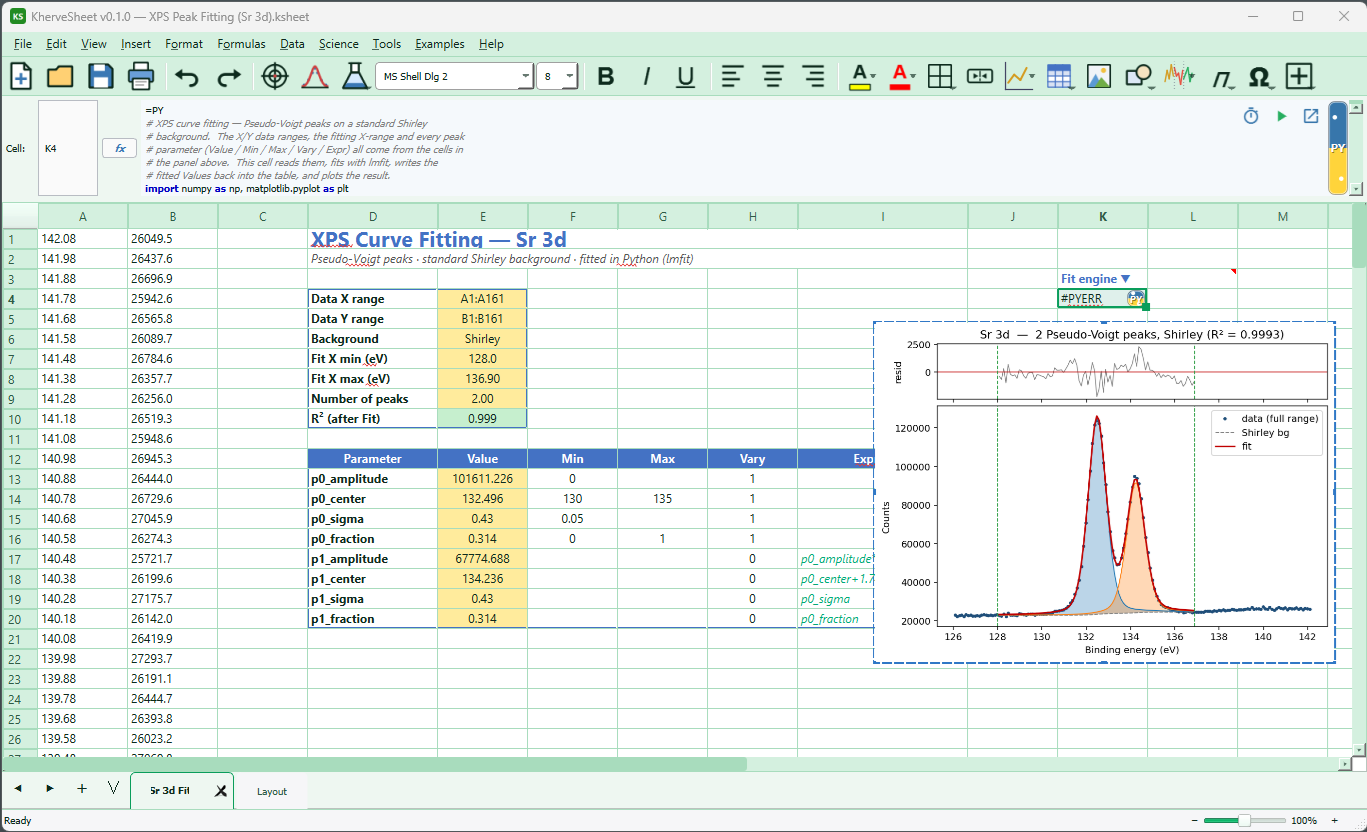Select the Background cell containing Shirley

tap(482, 338)
